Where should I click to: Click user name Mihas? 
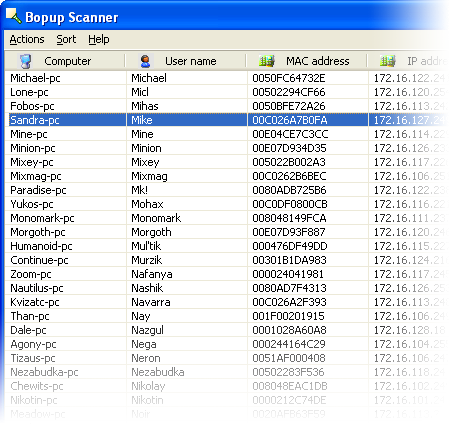[x=145, y=106]
